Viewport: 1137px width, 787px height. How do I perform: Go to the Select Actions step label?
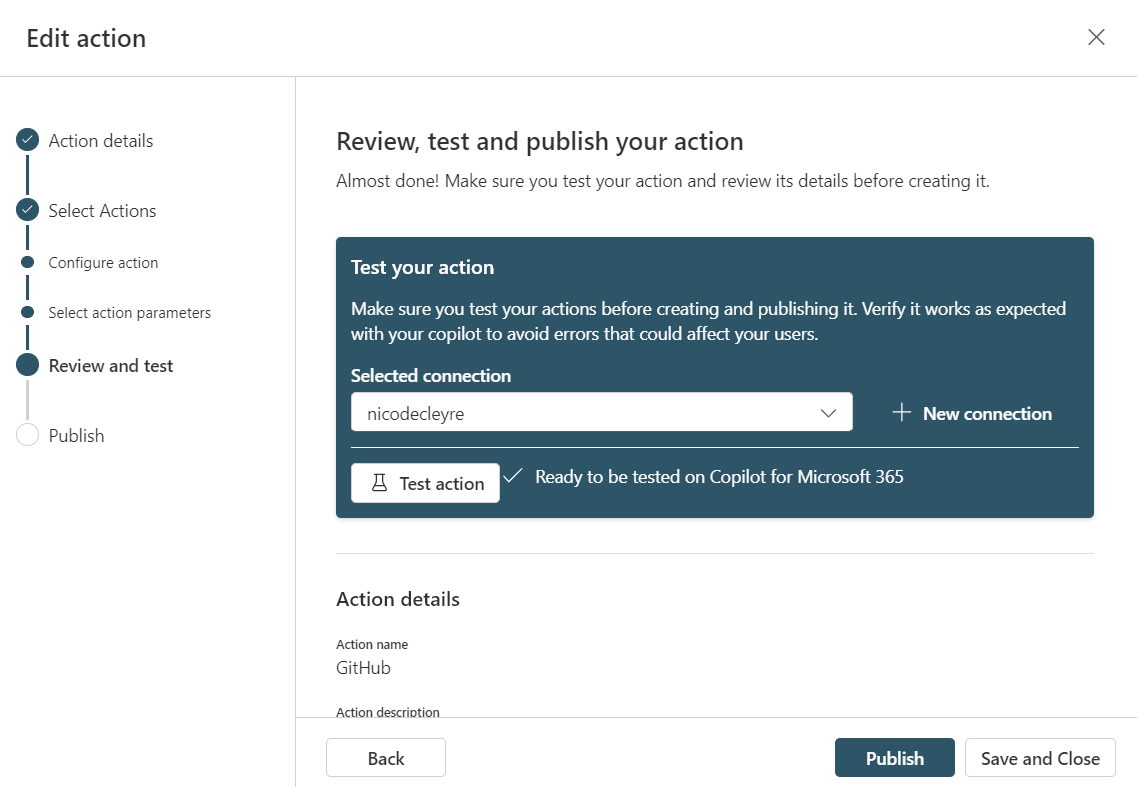(x=102, y=211)
